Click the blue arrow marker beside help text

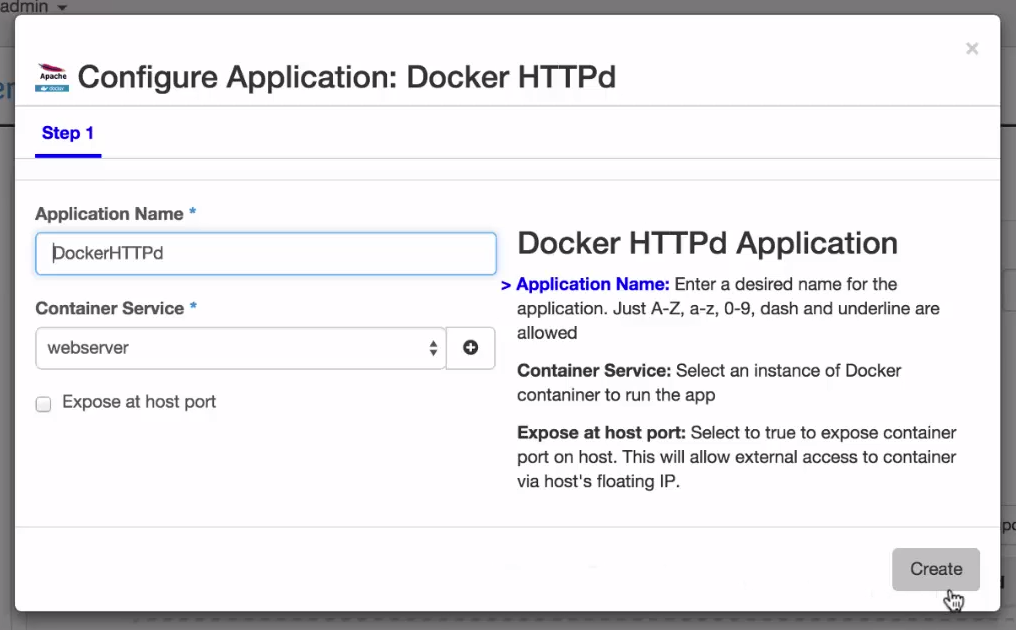(506, 285)
